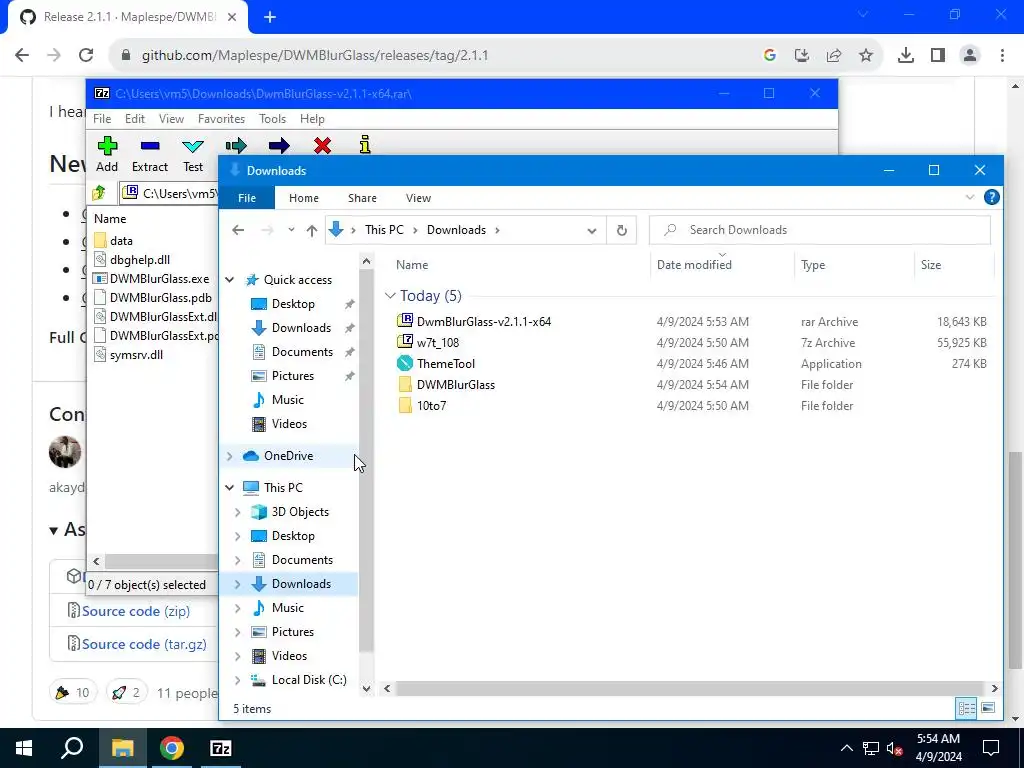Viewport: 1024px width, 768px height.
Task: Open the Explorer Help question mark icon
Action: click(x=991, y=197)
